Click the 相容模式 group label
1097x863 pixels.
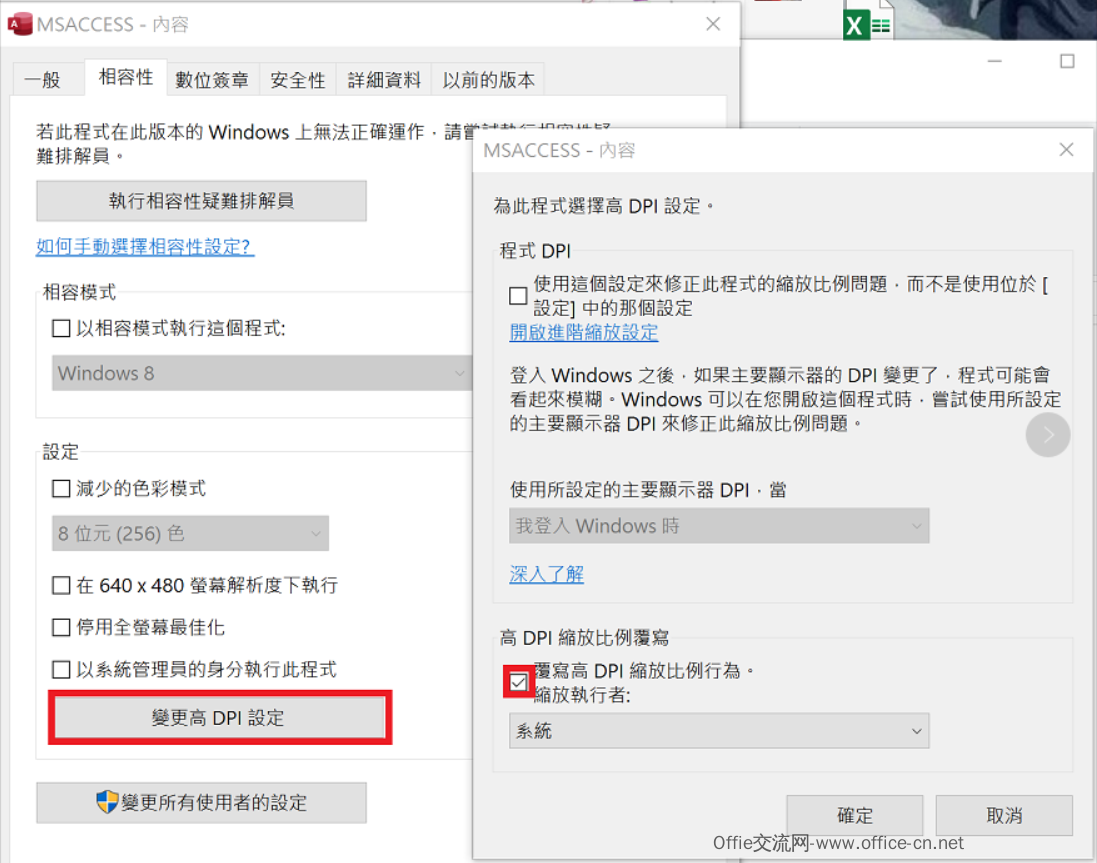pyautogui.click(x=79, y=292)
